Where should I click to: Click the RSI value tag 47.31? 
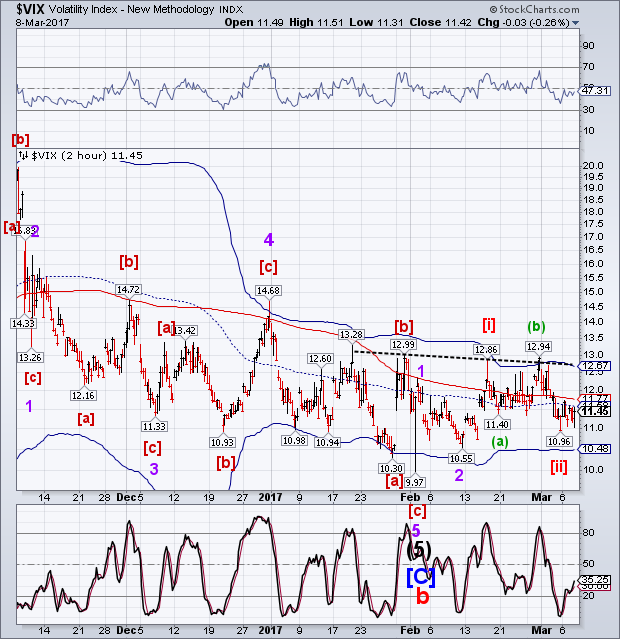click(595, 90)
